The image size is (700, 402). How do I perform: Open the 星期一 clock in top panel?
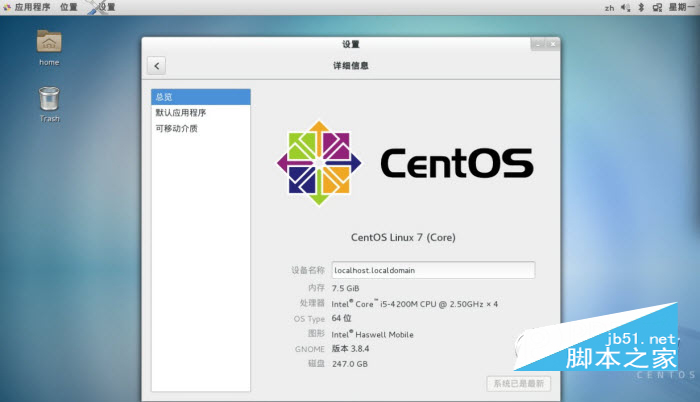point(681,7)
